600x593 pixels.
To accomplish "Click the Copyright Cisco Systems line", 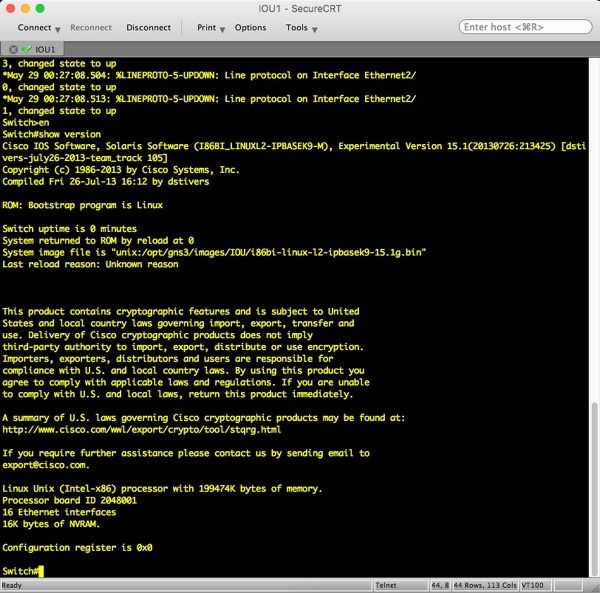I will click(121, 170).
